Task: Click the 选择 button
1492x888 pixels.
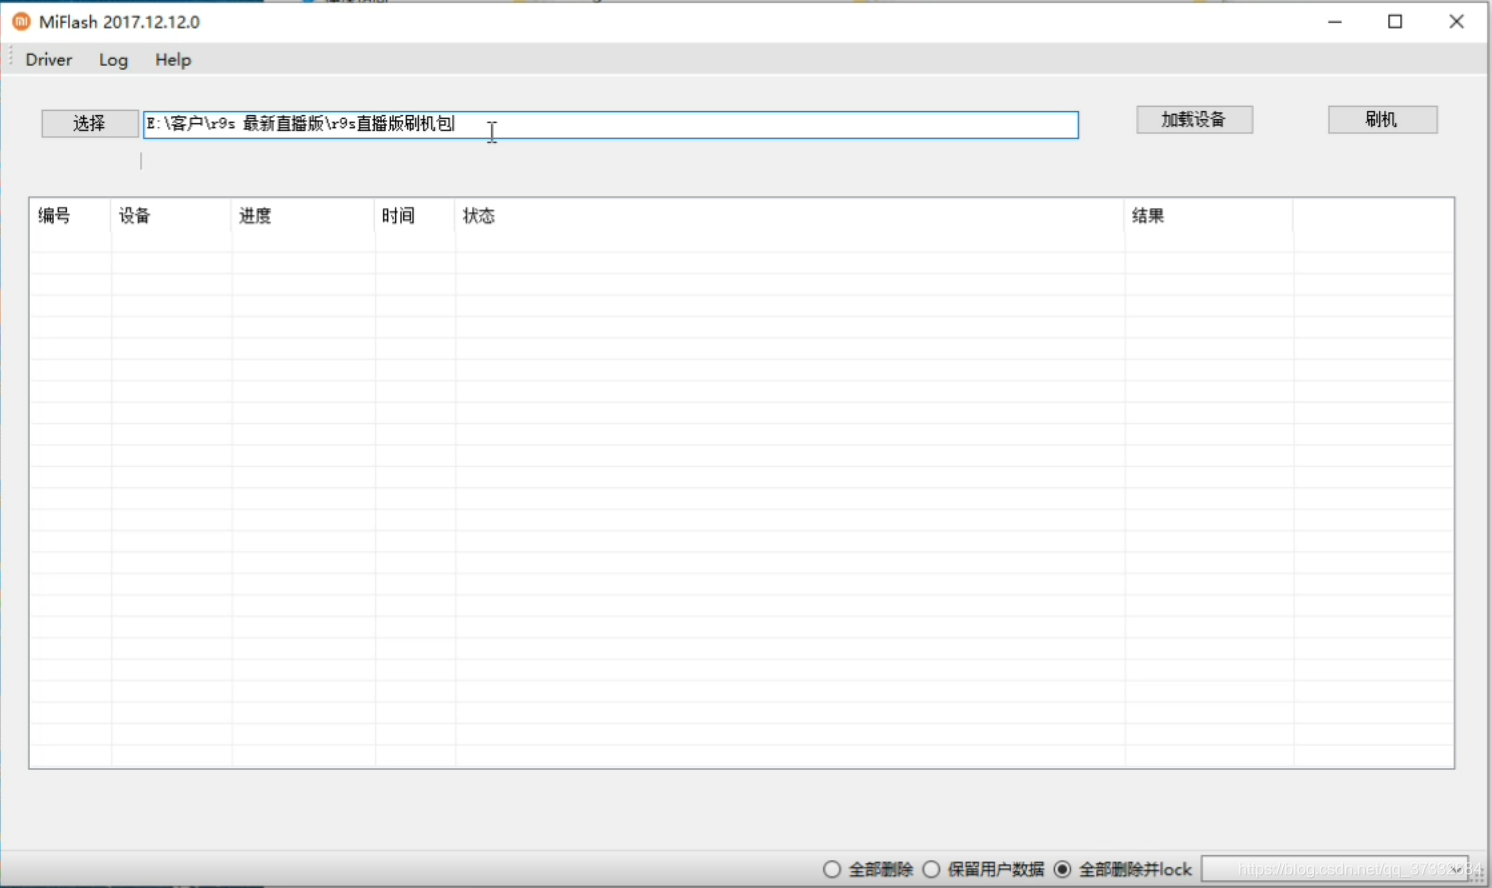Action: pyautogui.click(x=90, y=123)
